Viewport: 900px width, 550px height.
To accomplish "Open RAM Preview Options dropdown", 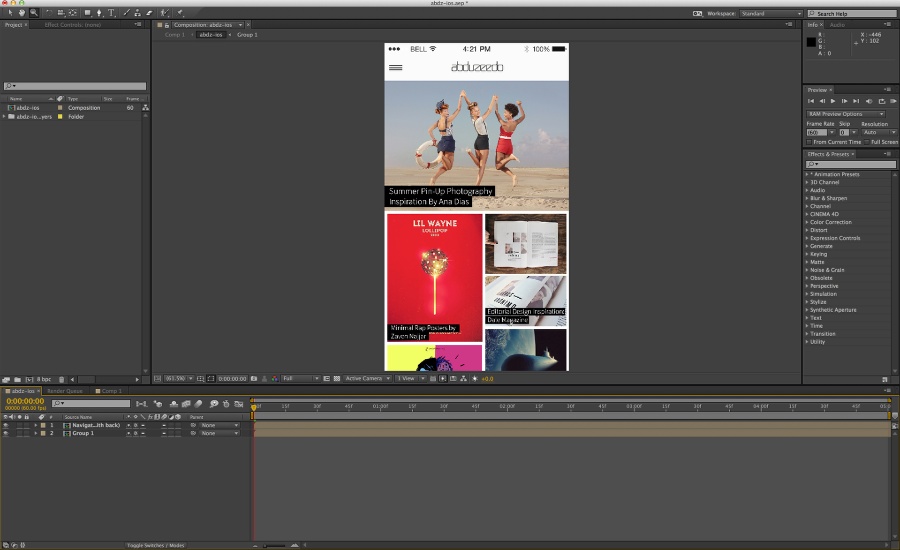I will (x=846, y=114).
